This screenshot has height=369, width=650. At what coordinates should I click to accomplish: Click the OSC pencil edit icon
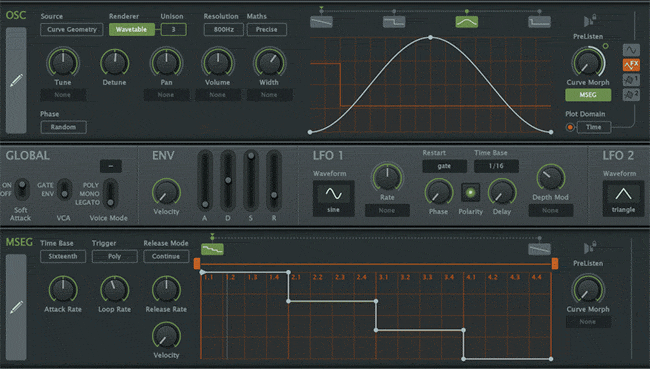(16, 80)
